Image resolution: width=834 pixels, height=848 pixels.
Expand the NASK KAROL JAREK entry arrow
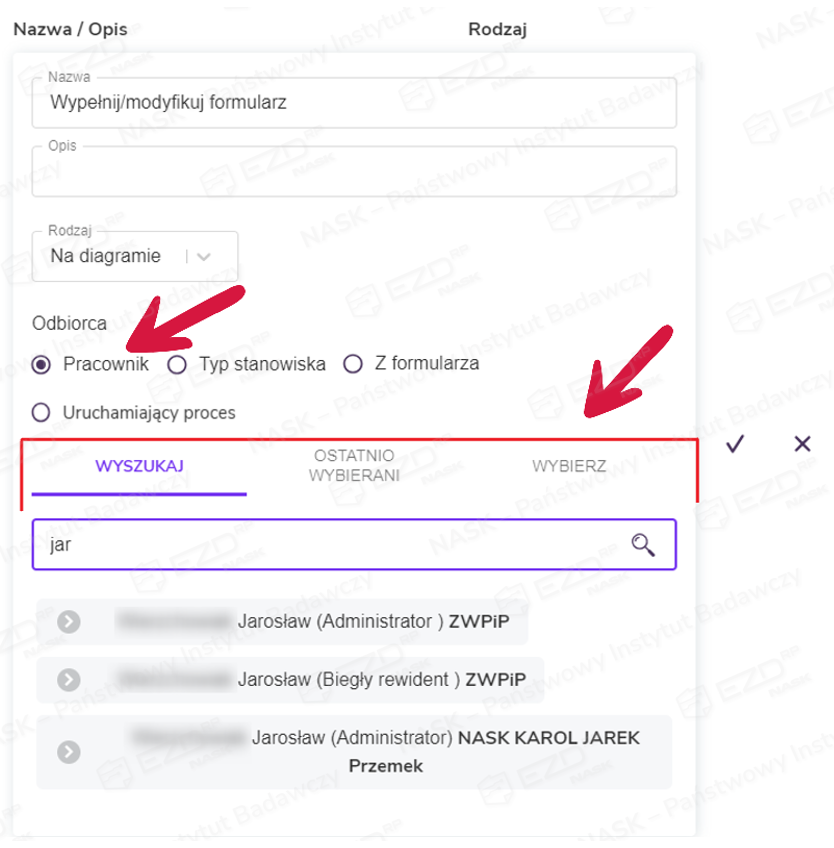tap(68, 752)
